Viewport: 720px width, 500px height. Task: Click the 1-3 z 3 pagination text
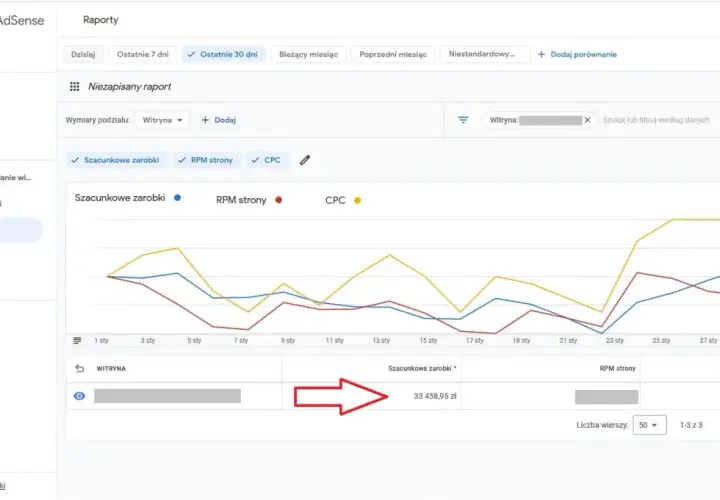[x=691, y=425]
